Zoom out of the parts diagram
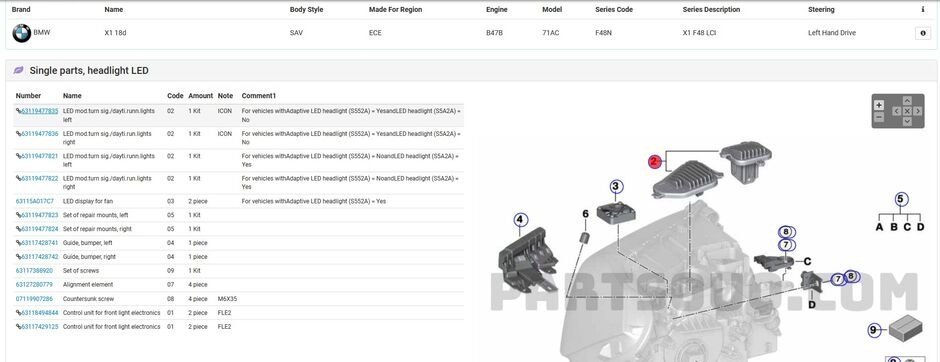This screenshot has width=940, height=362. [879, 117]
